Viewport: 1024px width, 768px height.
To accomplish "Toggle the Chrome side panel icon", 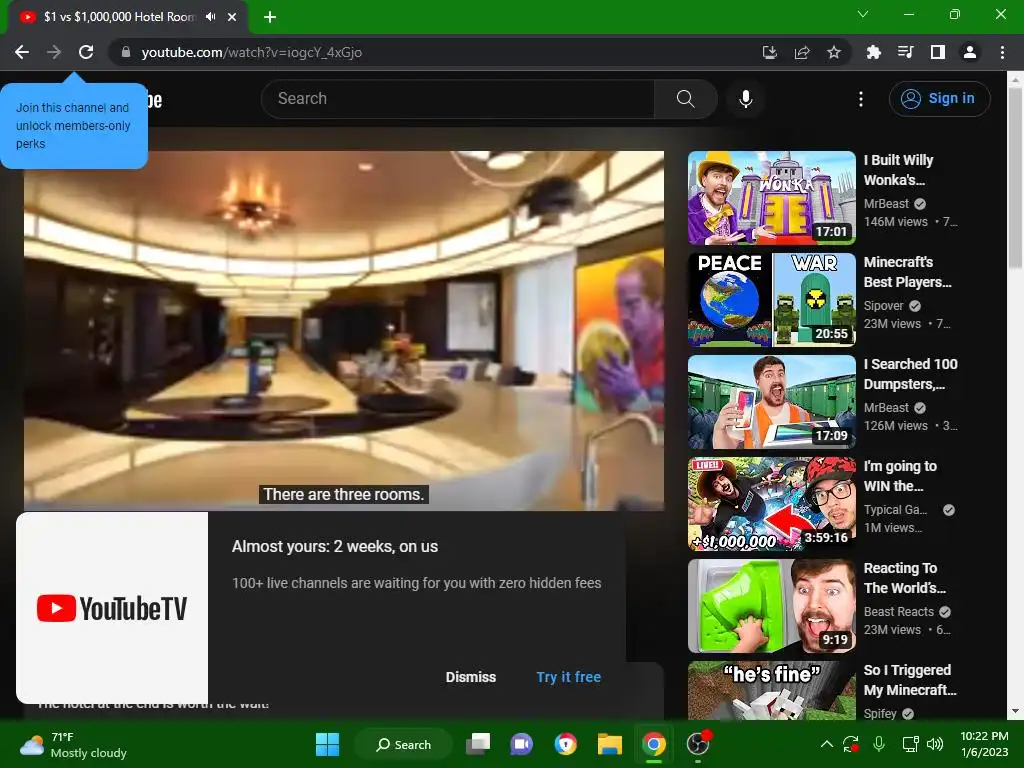I will (x=938, y=52).
